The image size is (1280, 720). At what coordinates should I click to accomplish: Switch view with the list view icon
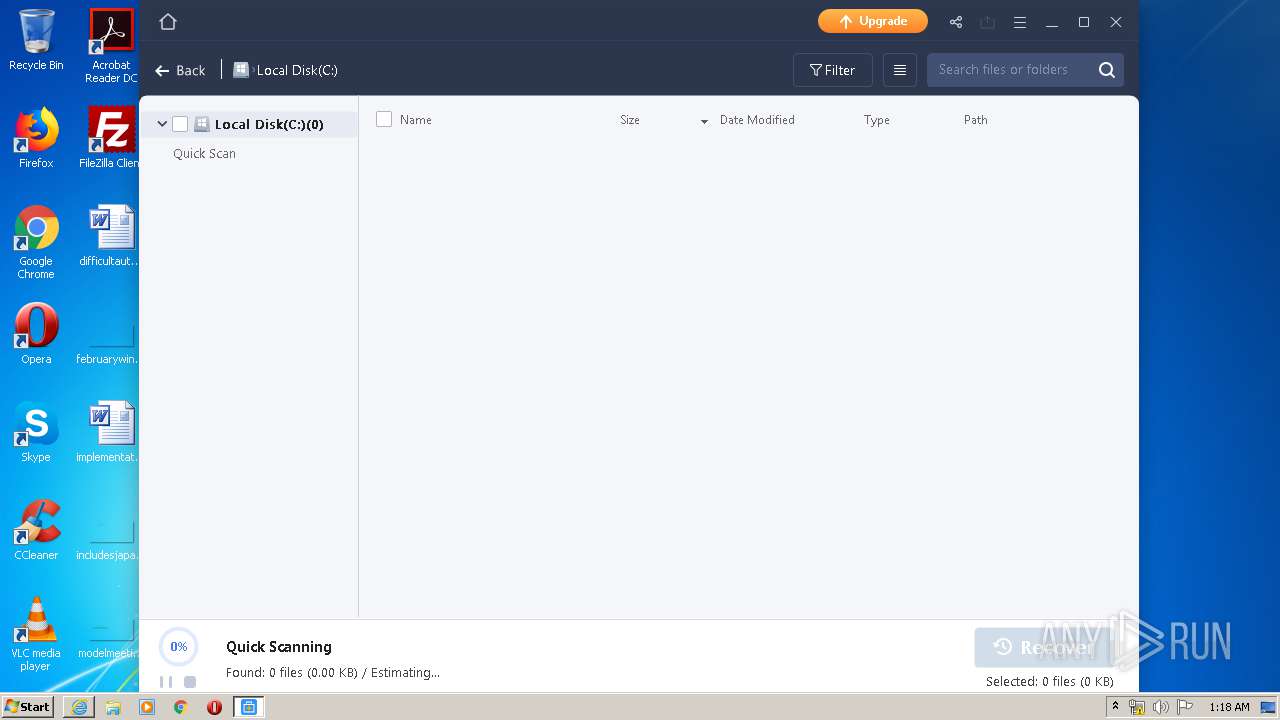pos(900,70)
